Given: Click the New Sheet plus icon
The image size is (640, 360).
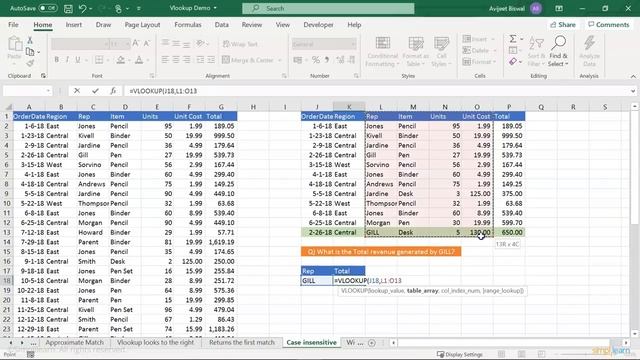Looking at the screenshot, I should point(371,343).
